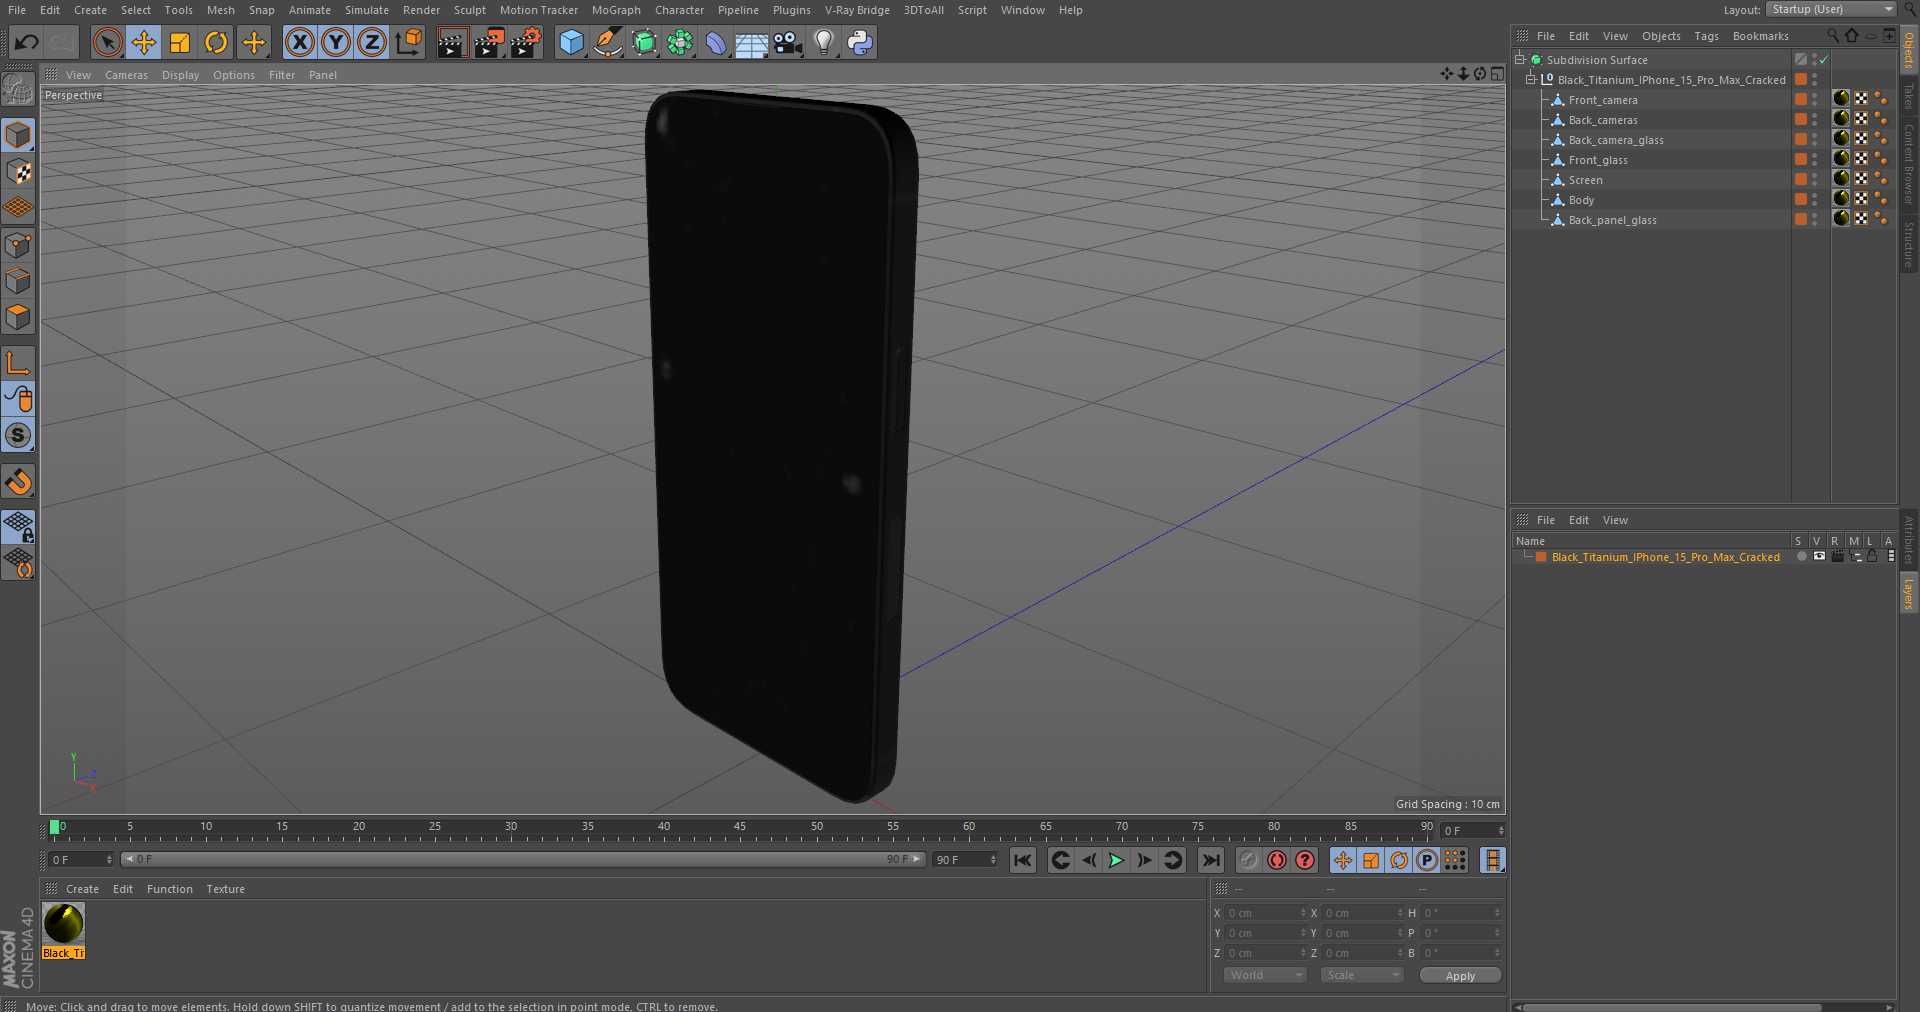Add a Floor environment icon
The width and height of the screenshot is (1920, 1012).
point(752,42)
